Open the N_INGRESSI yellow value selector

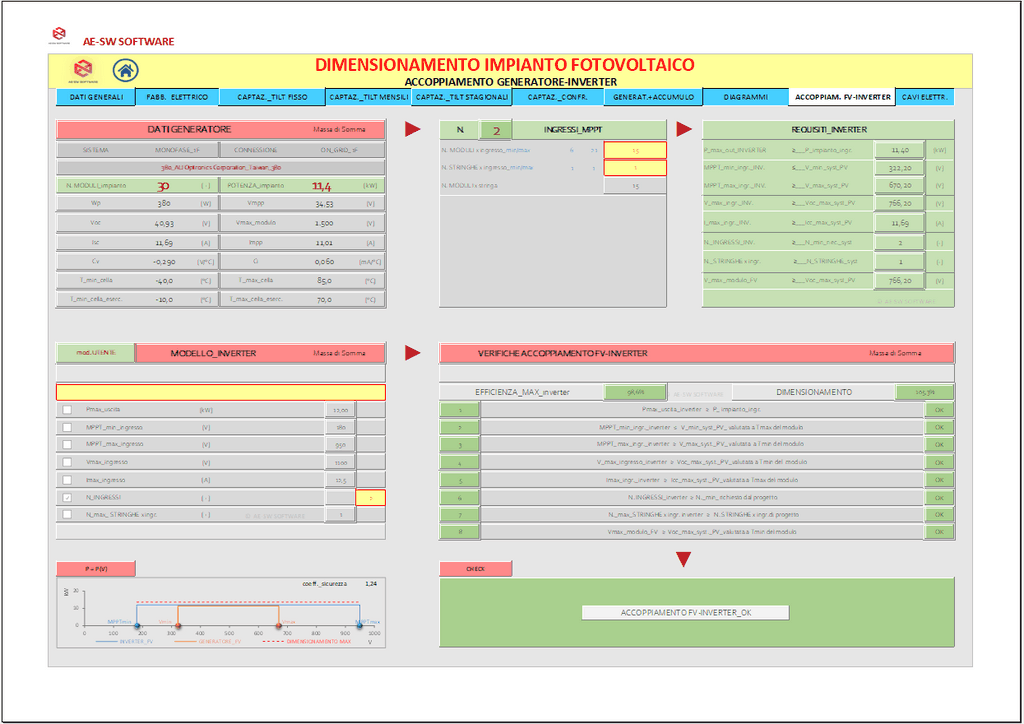370,497
